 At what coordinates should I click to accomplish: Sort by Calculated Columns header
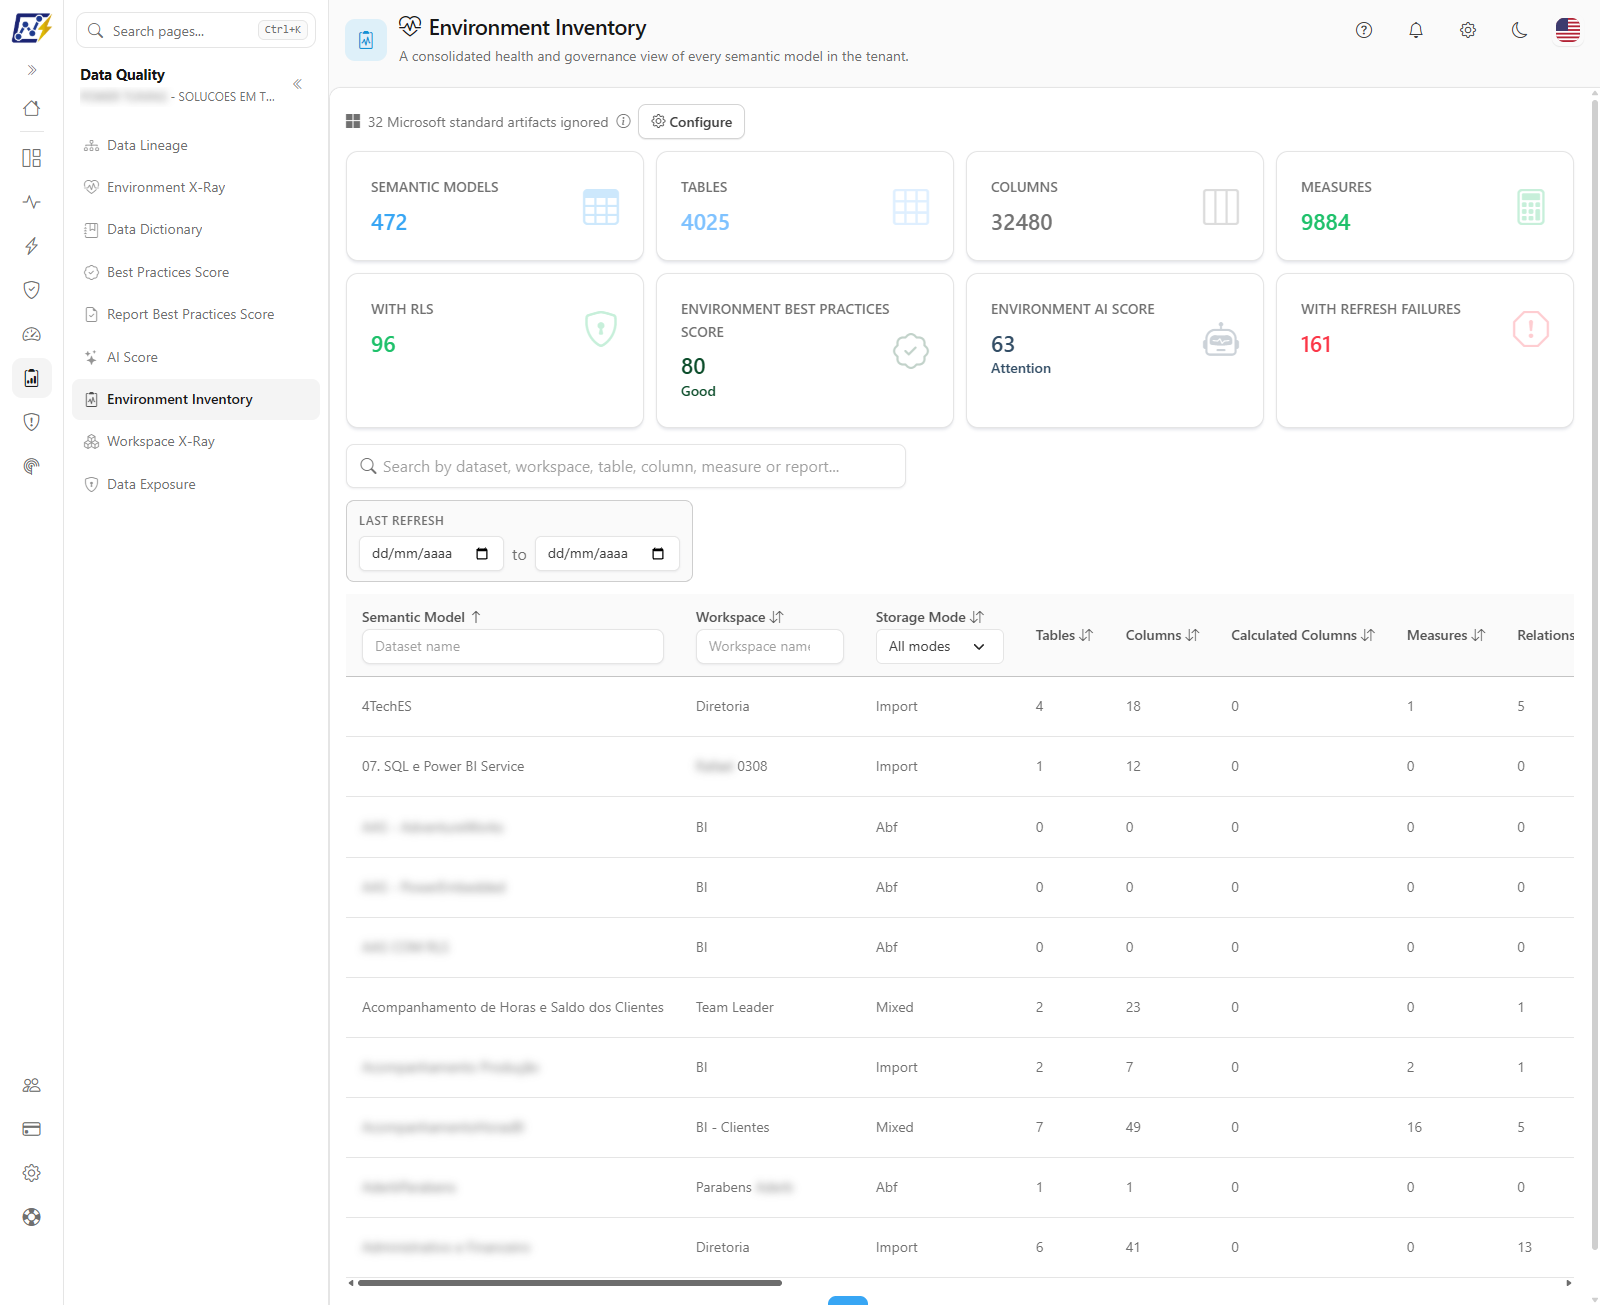(1303, 635)
